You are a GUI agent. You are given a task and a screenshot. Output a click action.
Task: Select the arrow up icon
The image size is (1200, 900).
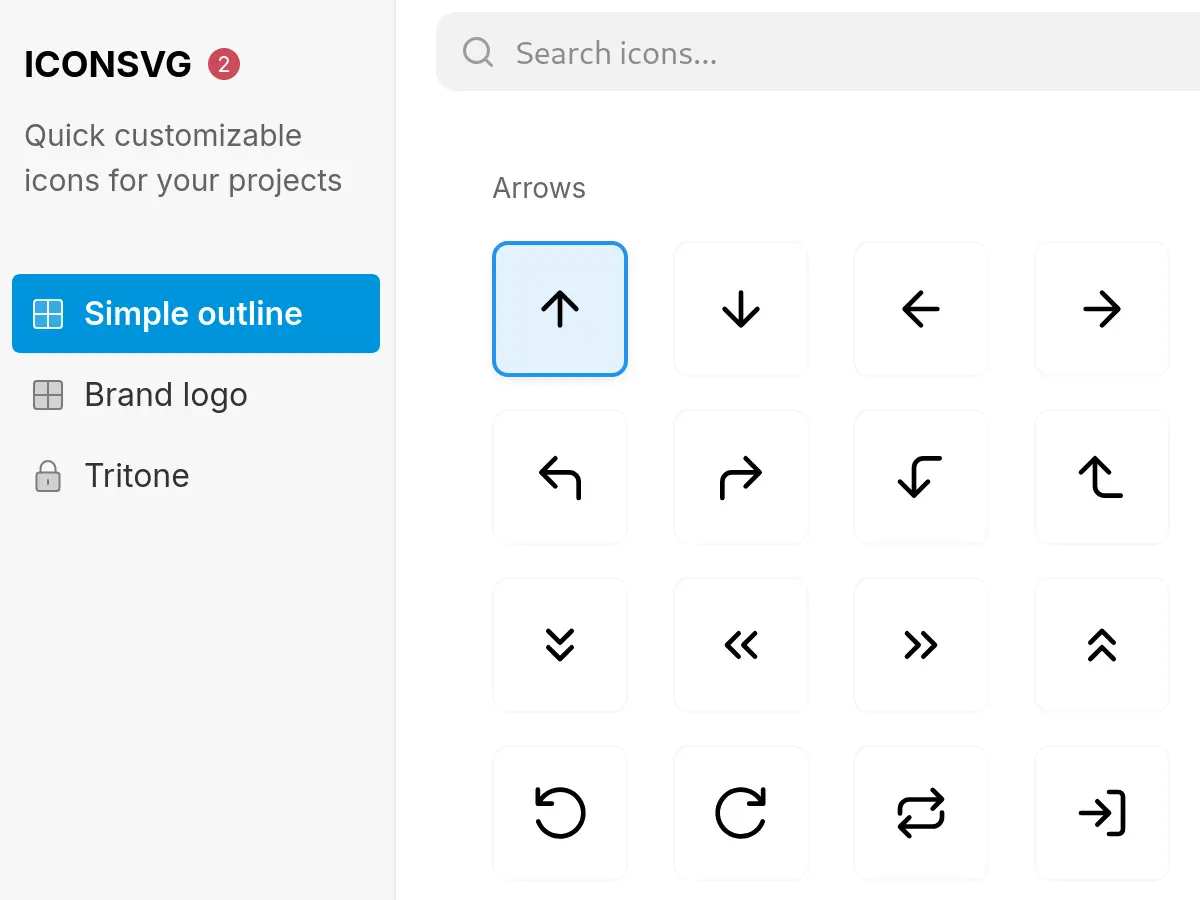tap(560, 309)
